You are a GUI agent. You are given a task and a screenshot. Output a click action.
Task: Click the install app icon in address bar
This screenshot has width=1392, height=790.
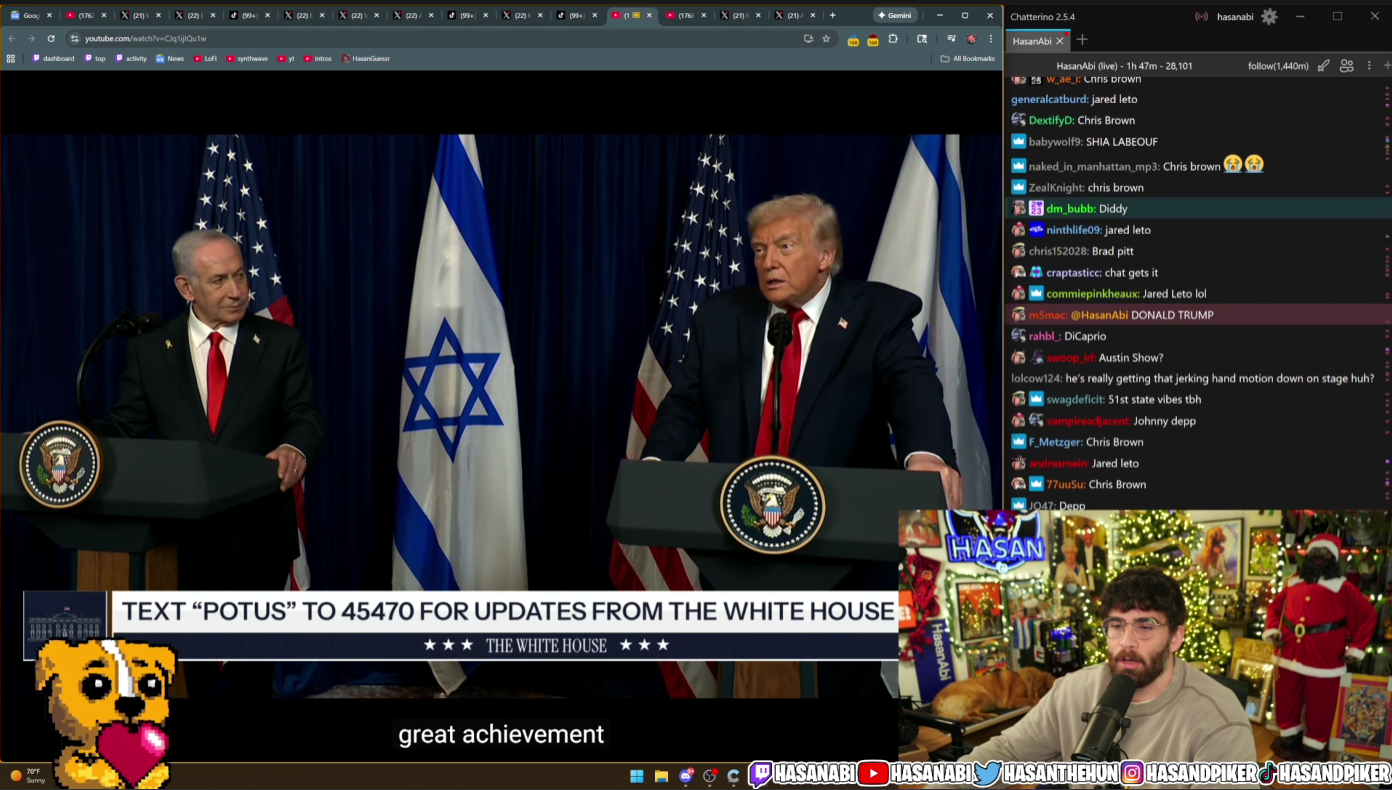coord(808,38)
